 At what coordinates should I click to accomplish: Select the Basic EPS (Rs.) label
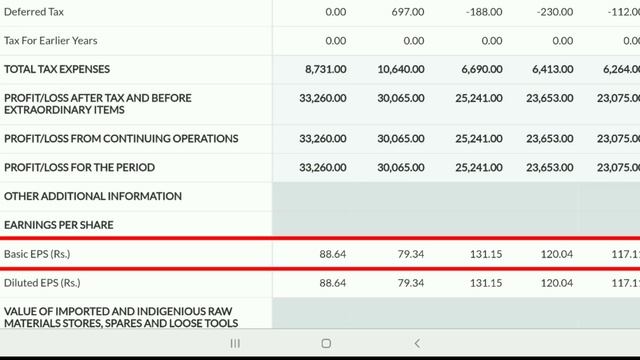pos(37,254)
